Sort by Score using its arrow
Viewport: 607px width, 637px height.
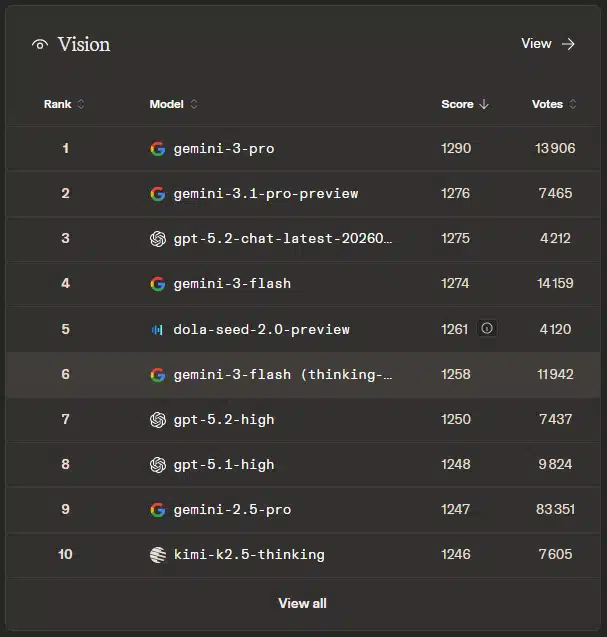pyautogui.click(x=484, y=104)
